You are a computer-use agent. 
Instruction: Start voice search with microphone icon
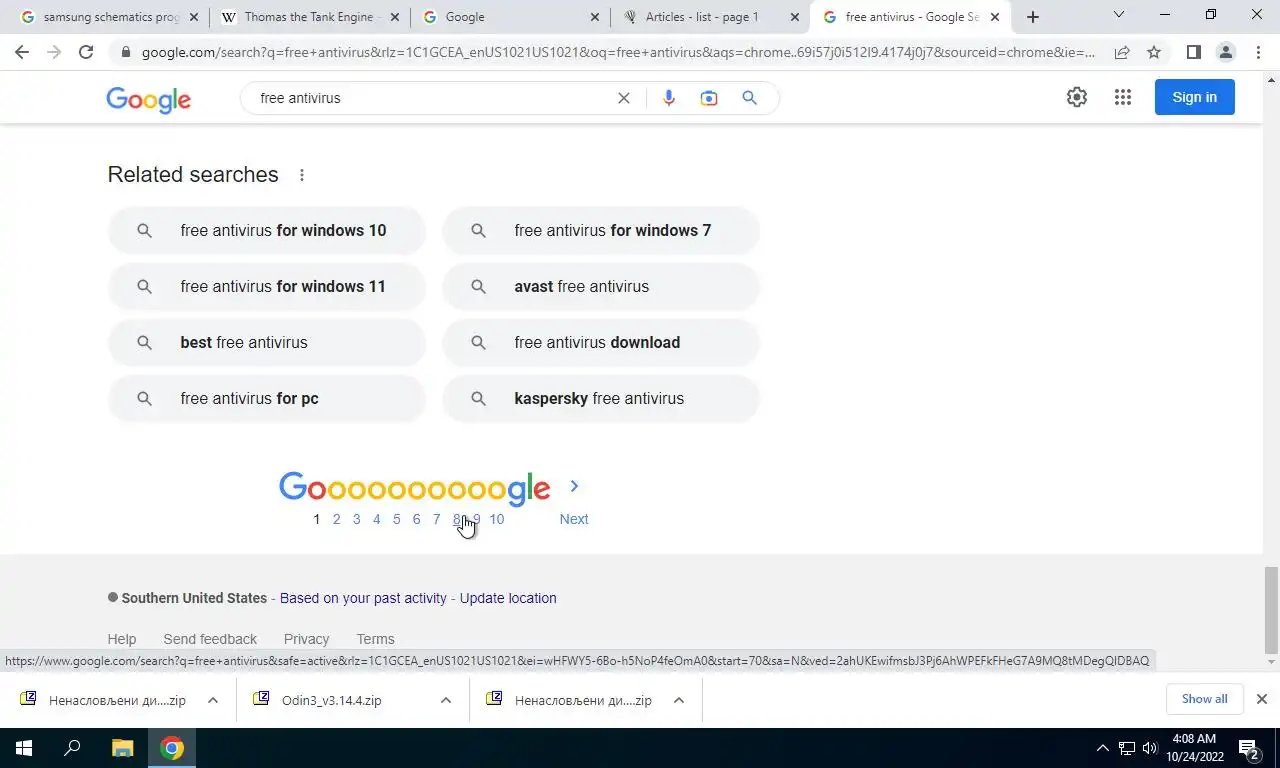[x=669, y=98]
